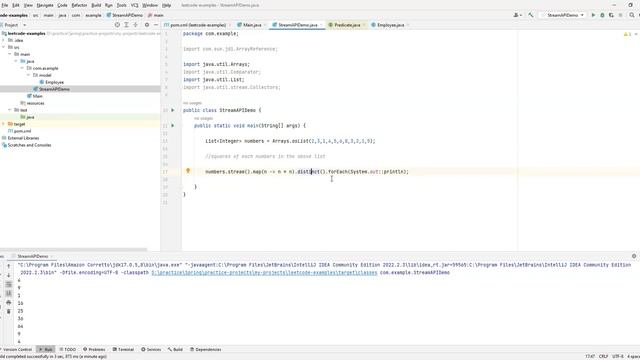Open the Build tool window tab

click(x=175, y=349)
